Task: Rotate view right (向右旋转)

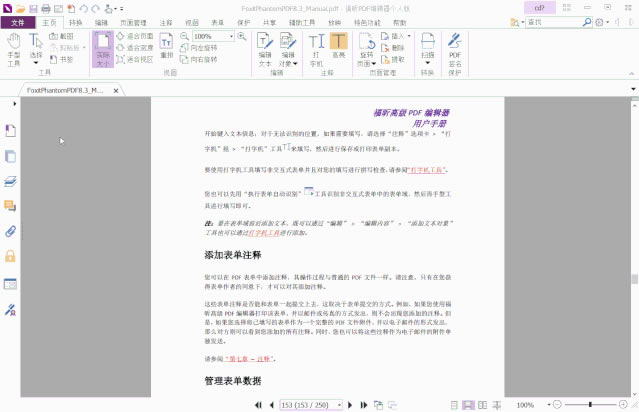Action: click(199, 59)
